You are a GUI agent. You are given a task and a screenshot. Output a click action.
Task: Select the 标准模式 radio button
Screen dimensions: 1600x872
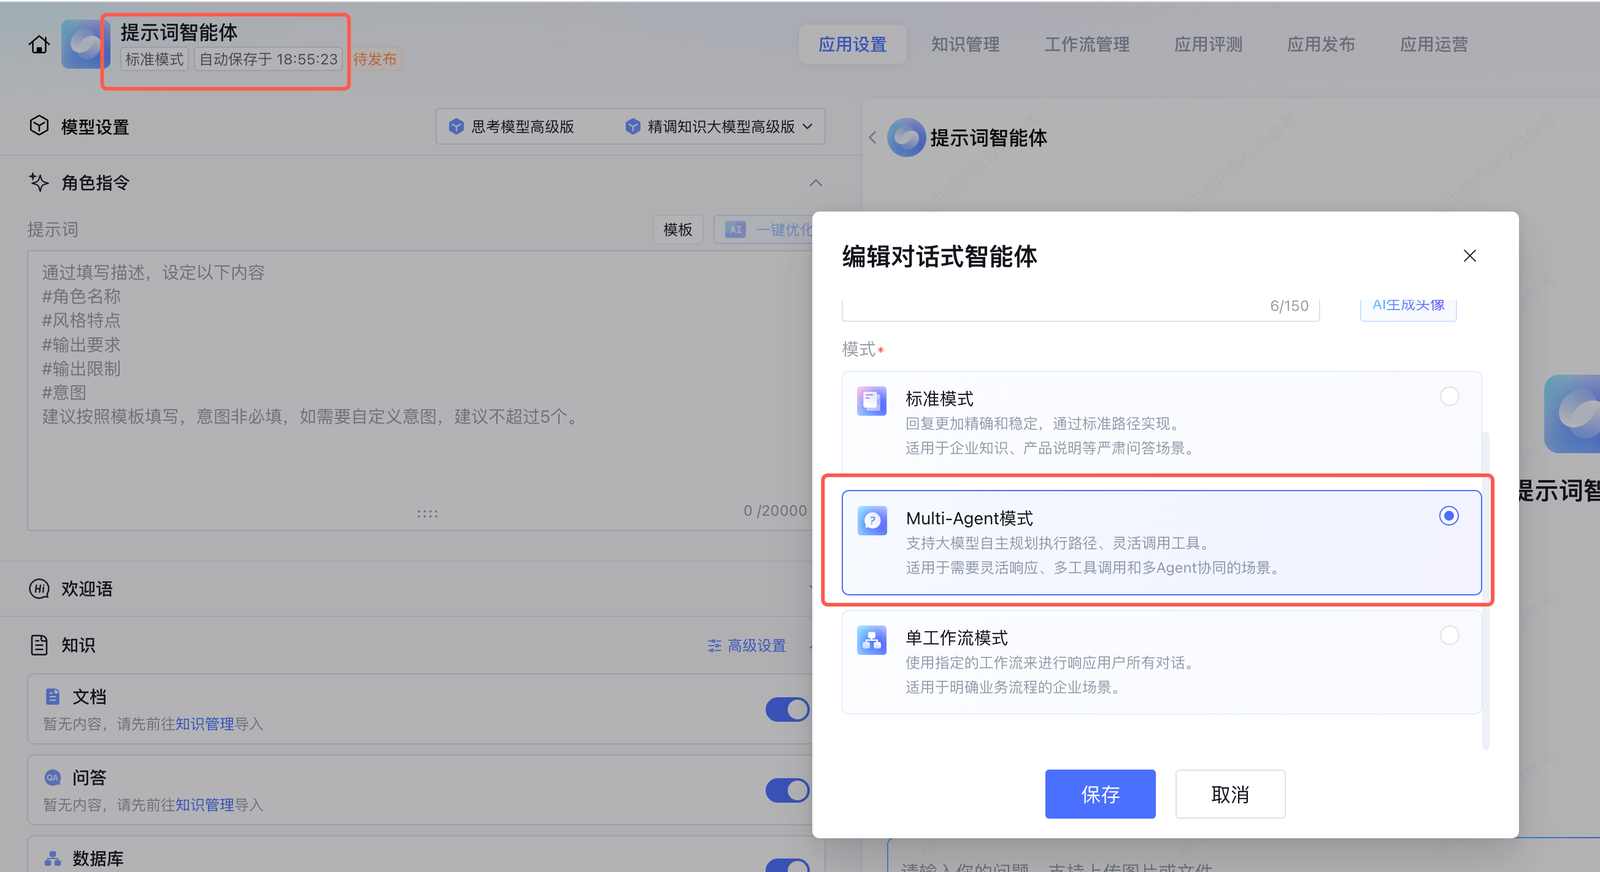pos(1449,397)
